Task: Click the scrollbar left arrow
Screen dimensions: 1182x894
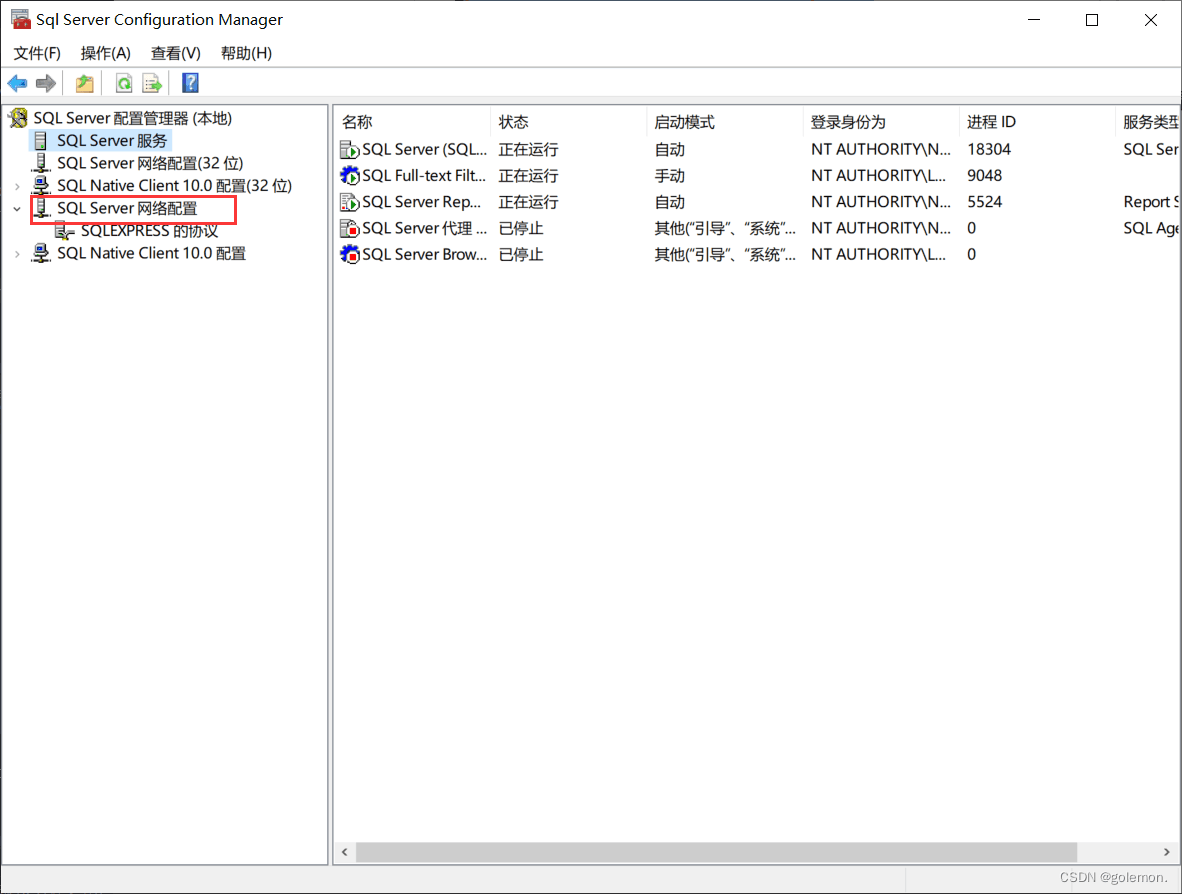Action: 344,852
